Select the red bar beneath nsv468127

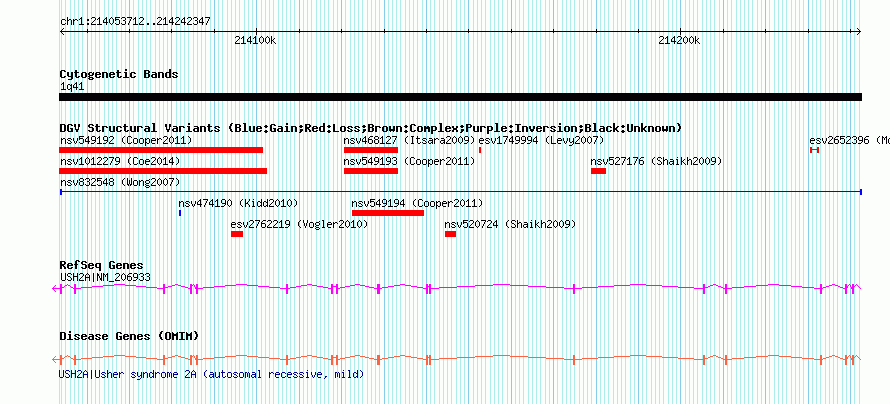[371, 150]
